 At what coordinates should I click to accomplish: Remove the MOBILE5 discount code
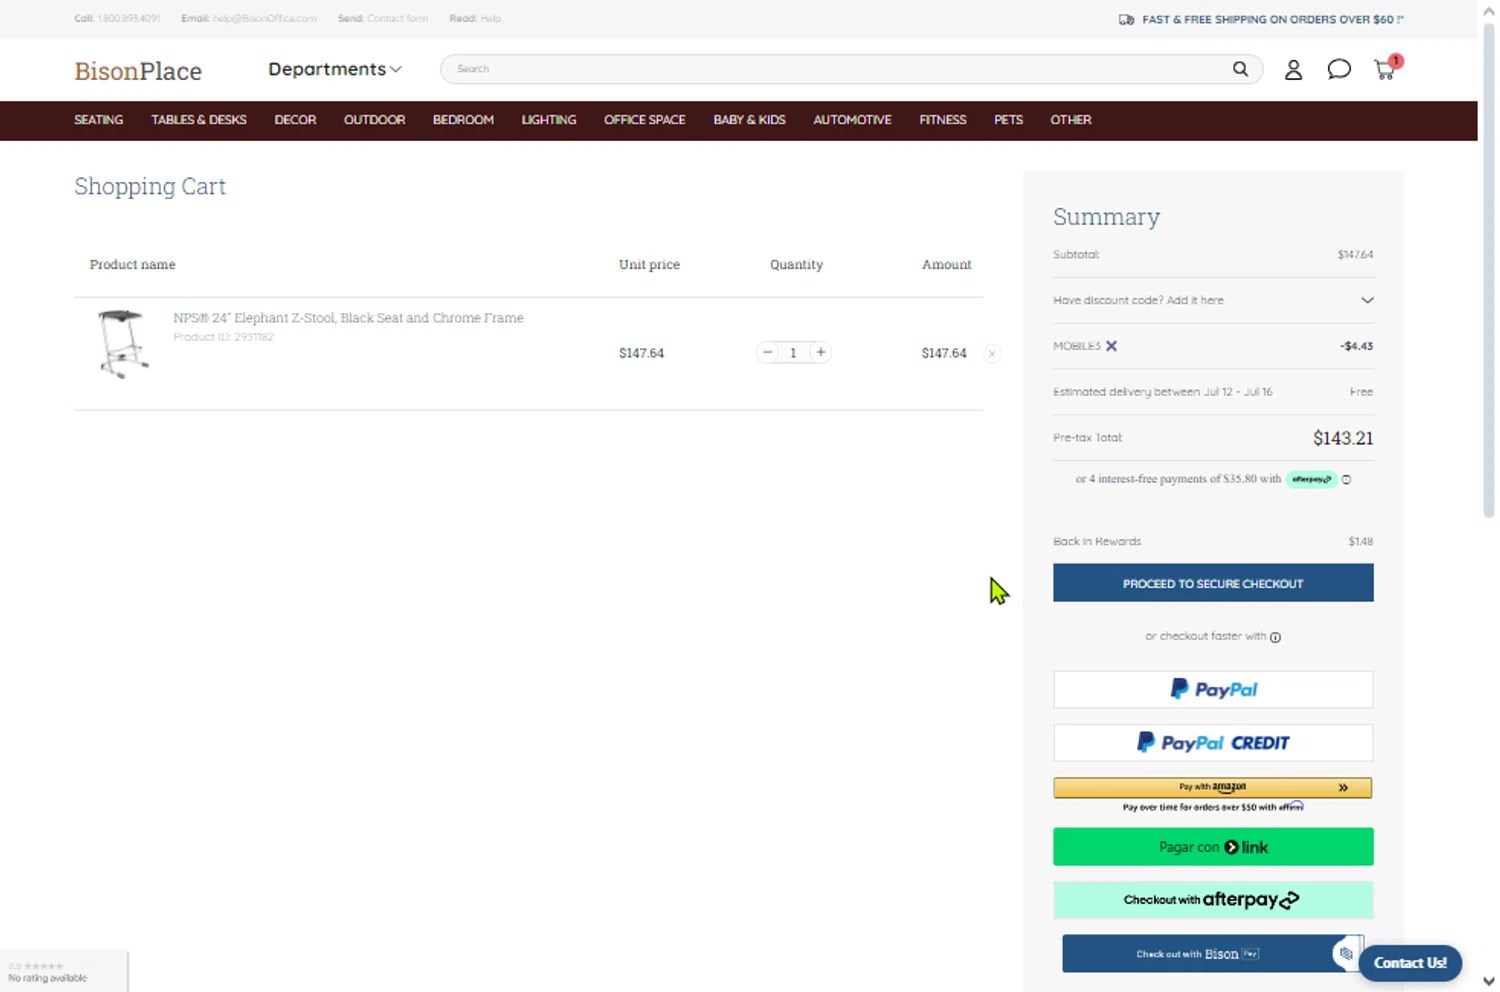pyautogui.click(x=1111, y=346)
